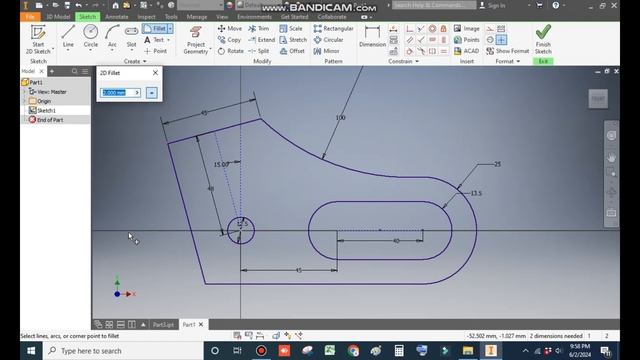Select the Dimension tool
640x360 pixels.
(372, 37)
